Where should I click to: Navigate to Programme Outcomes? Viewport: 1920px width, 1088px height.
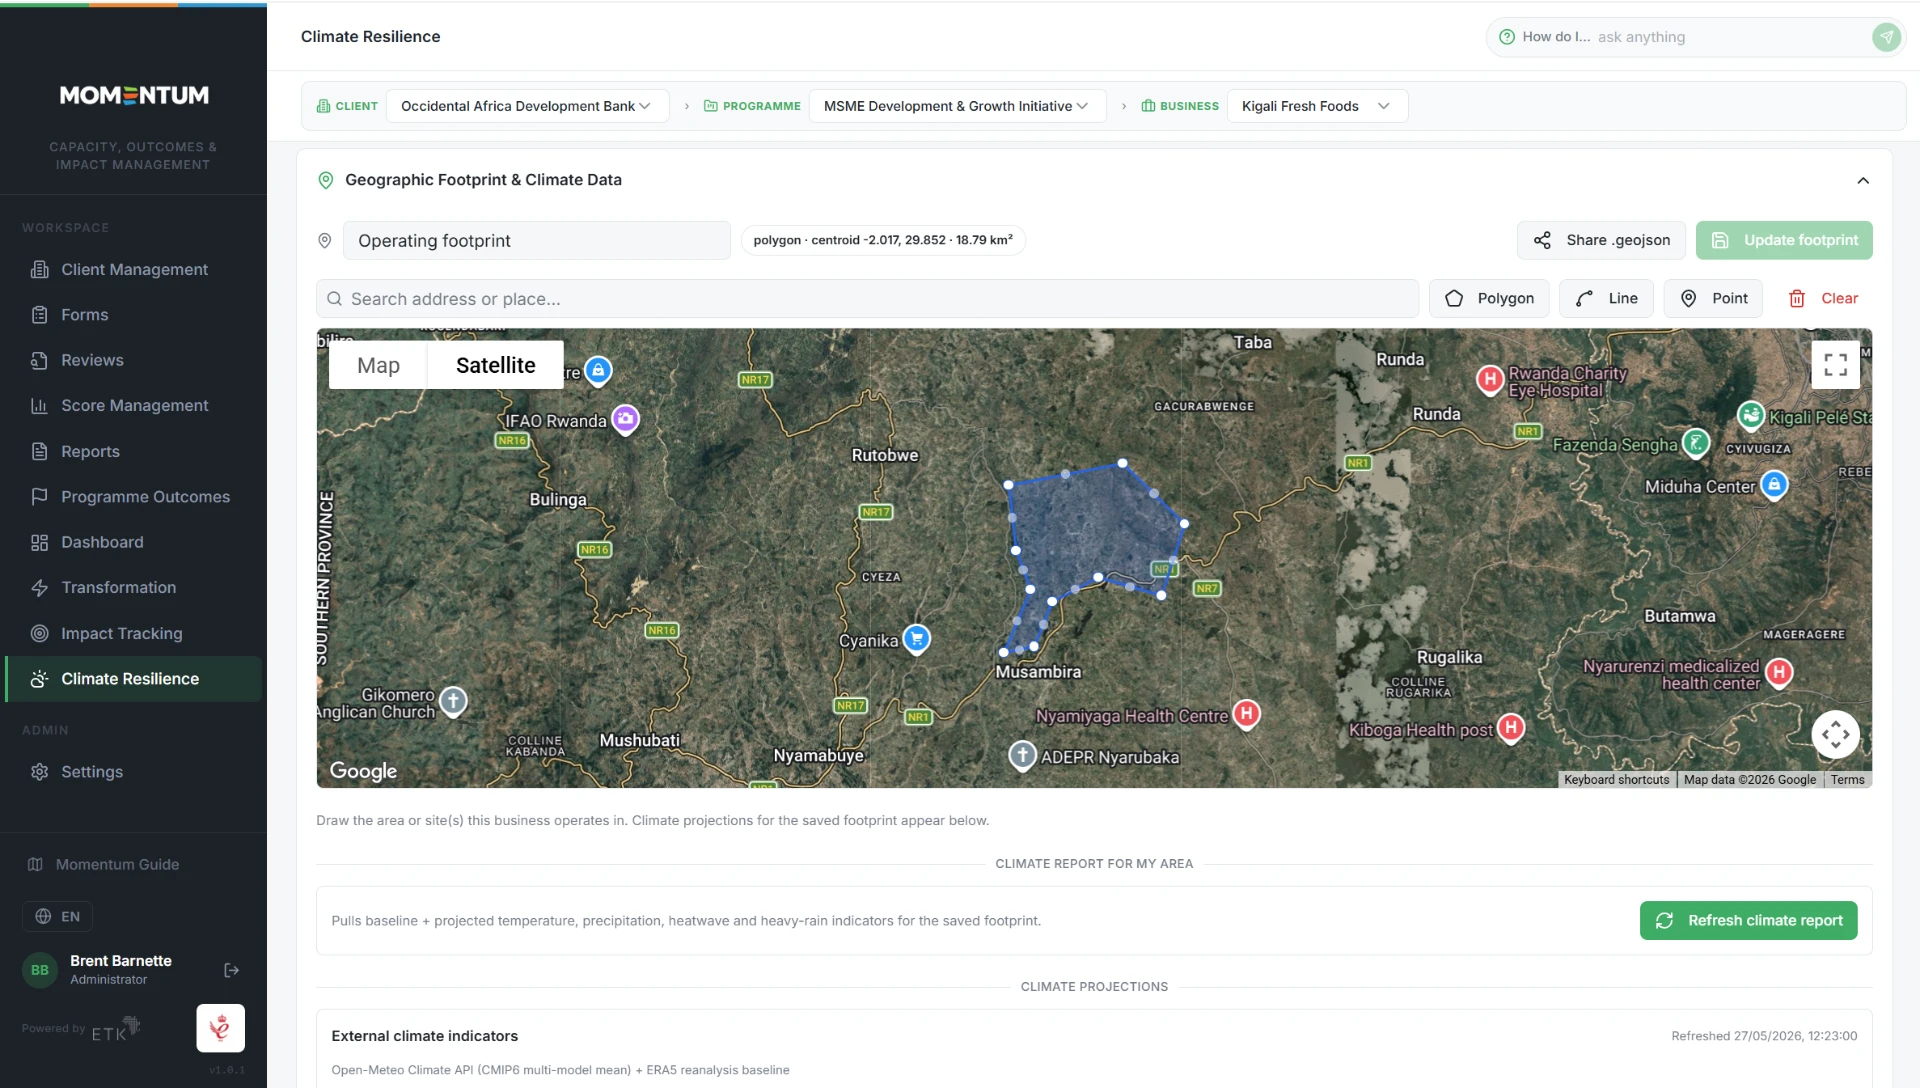click(133, 496)
